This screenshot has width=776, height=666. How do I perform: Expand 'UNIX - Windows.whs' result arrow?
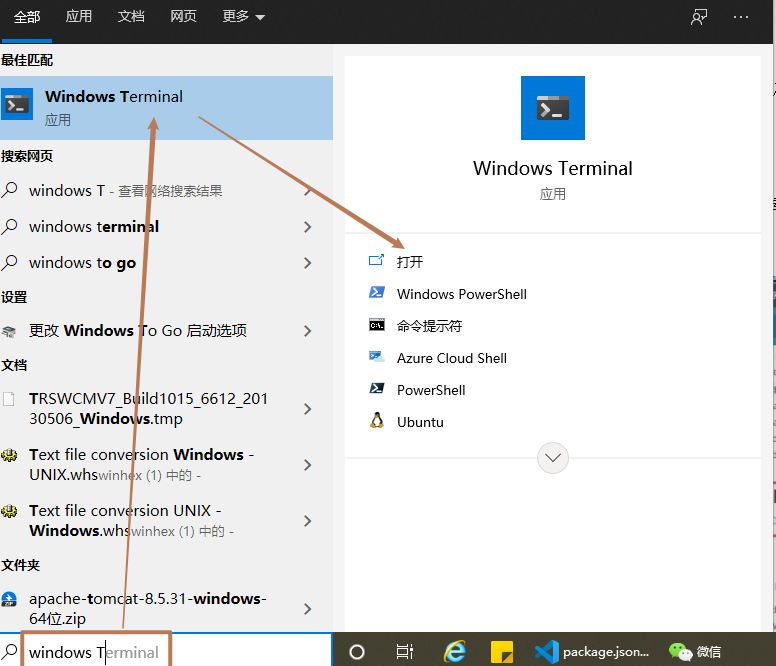pyautogui.click(x=308, y=521)
